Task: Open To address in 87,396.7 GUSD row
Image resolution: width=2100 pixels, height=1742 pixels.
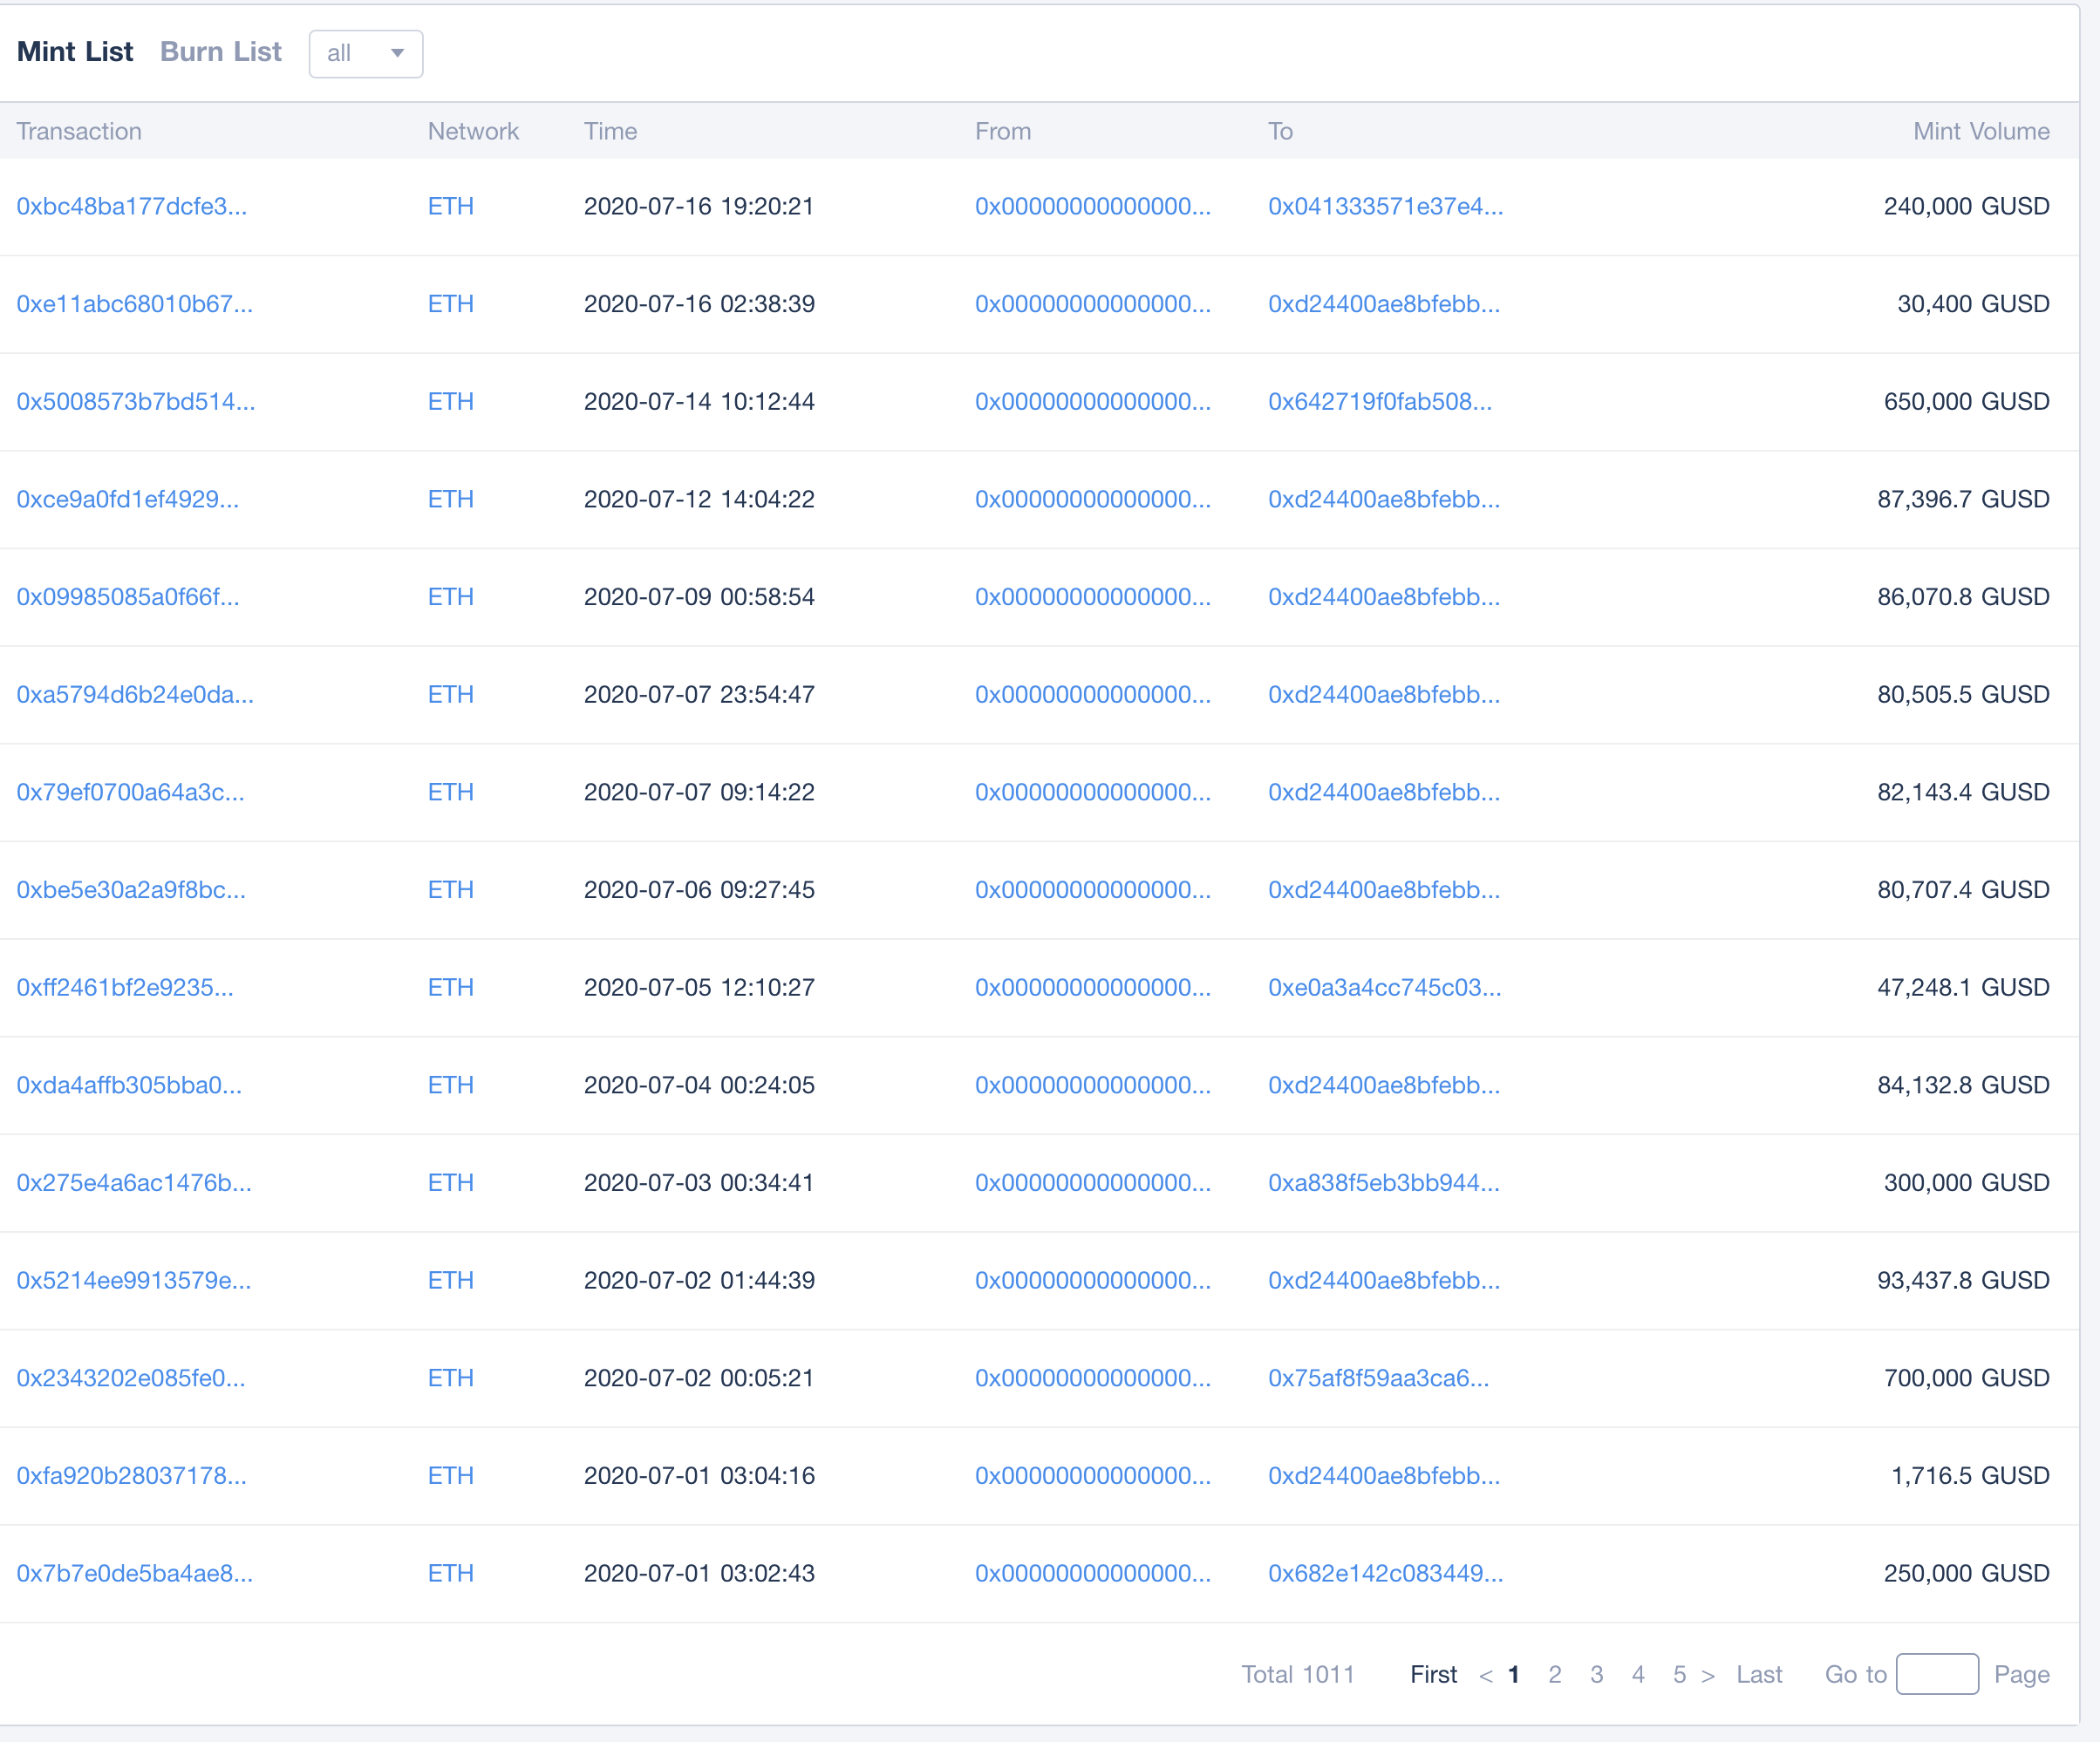Action: point(1384,499)
